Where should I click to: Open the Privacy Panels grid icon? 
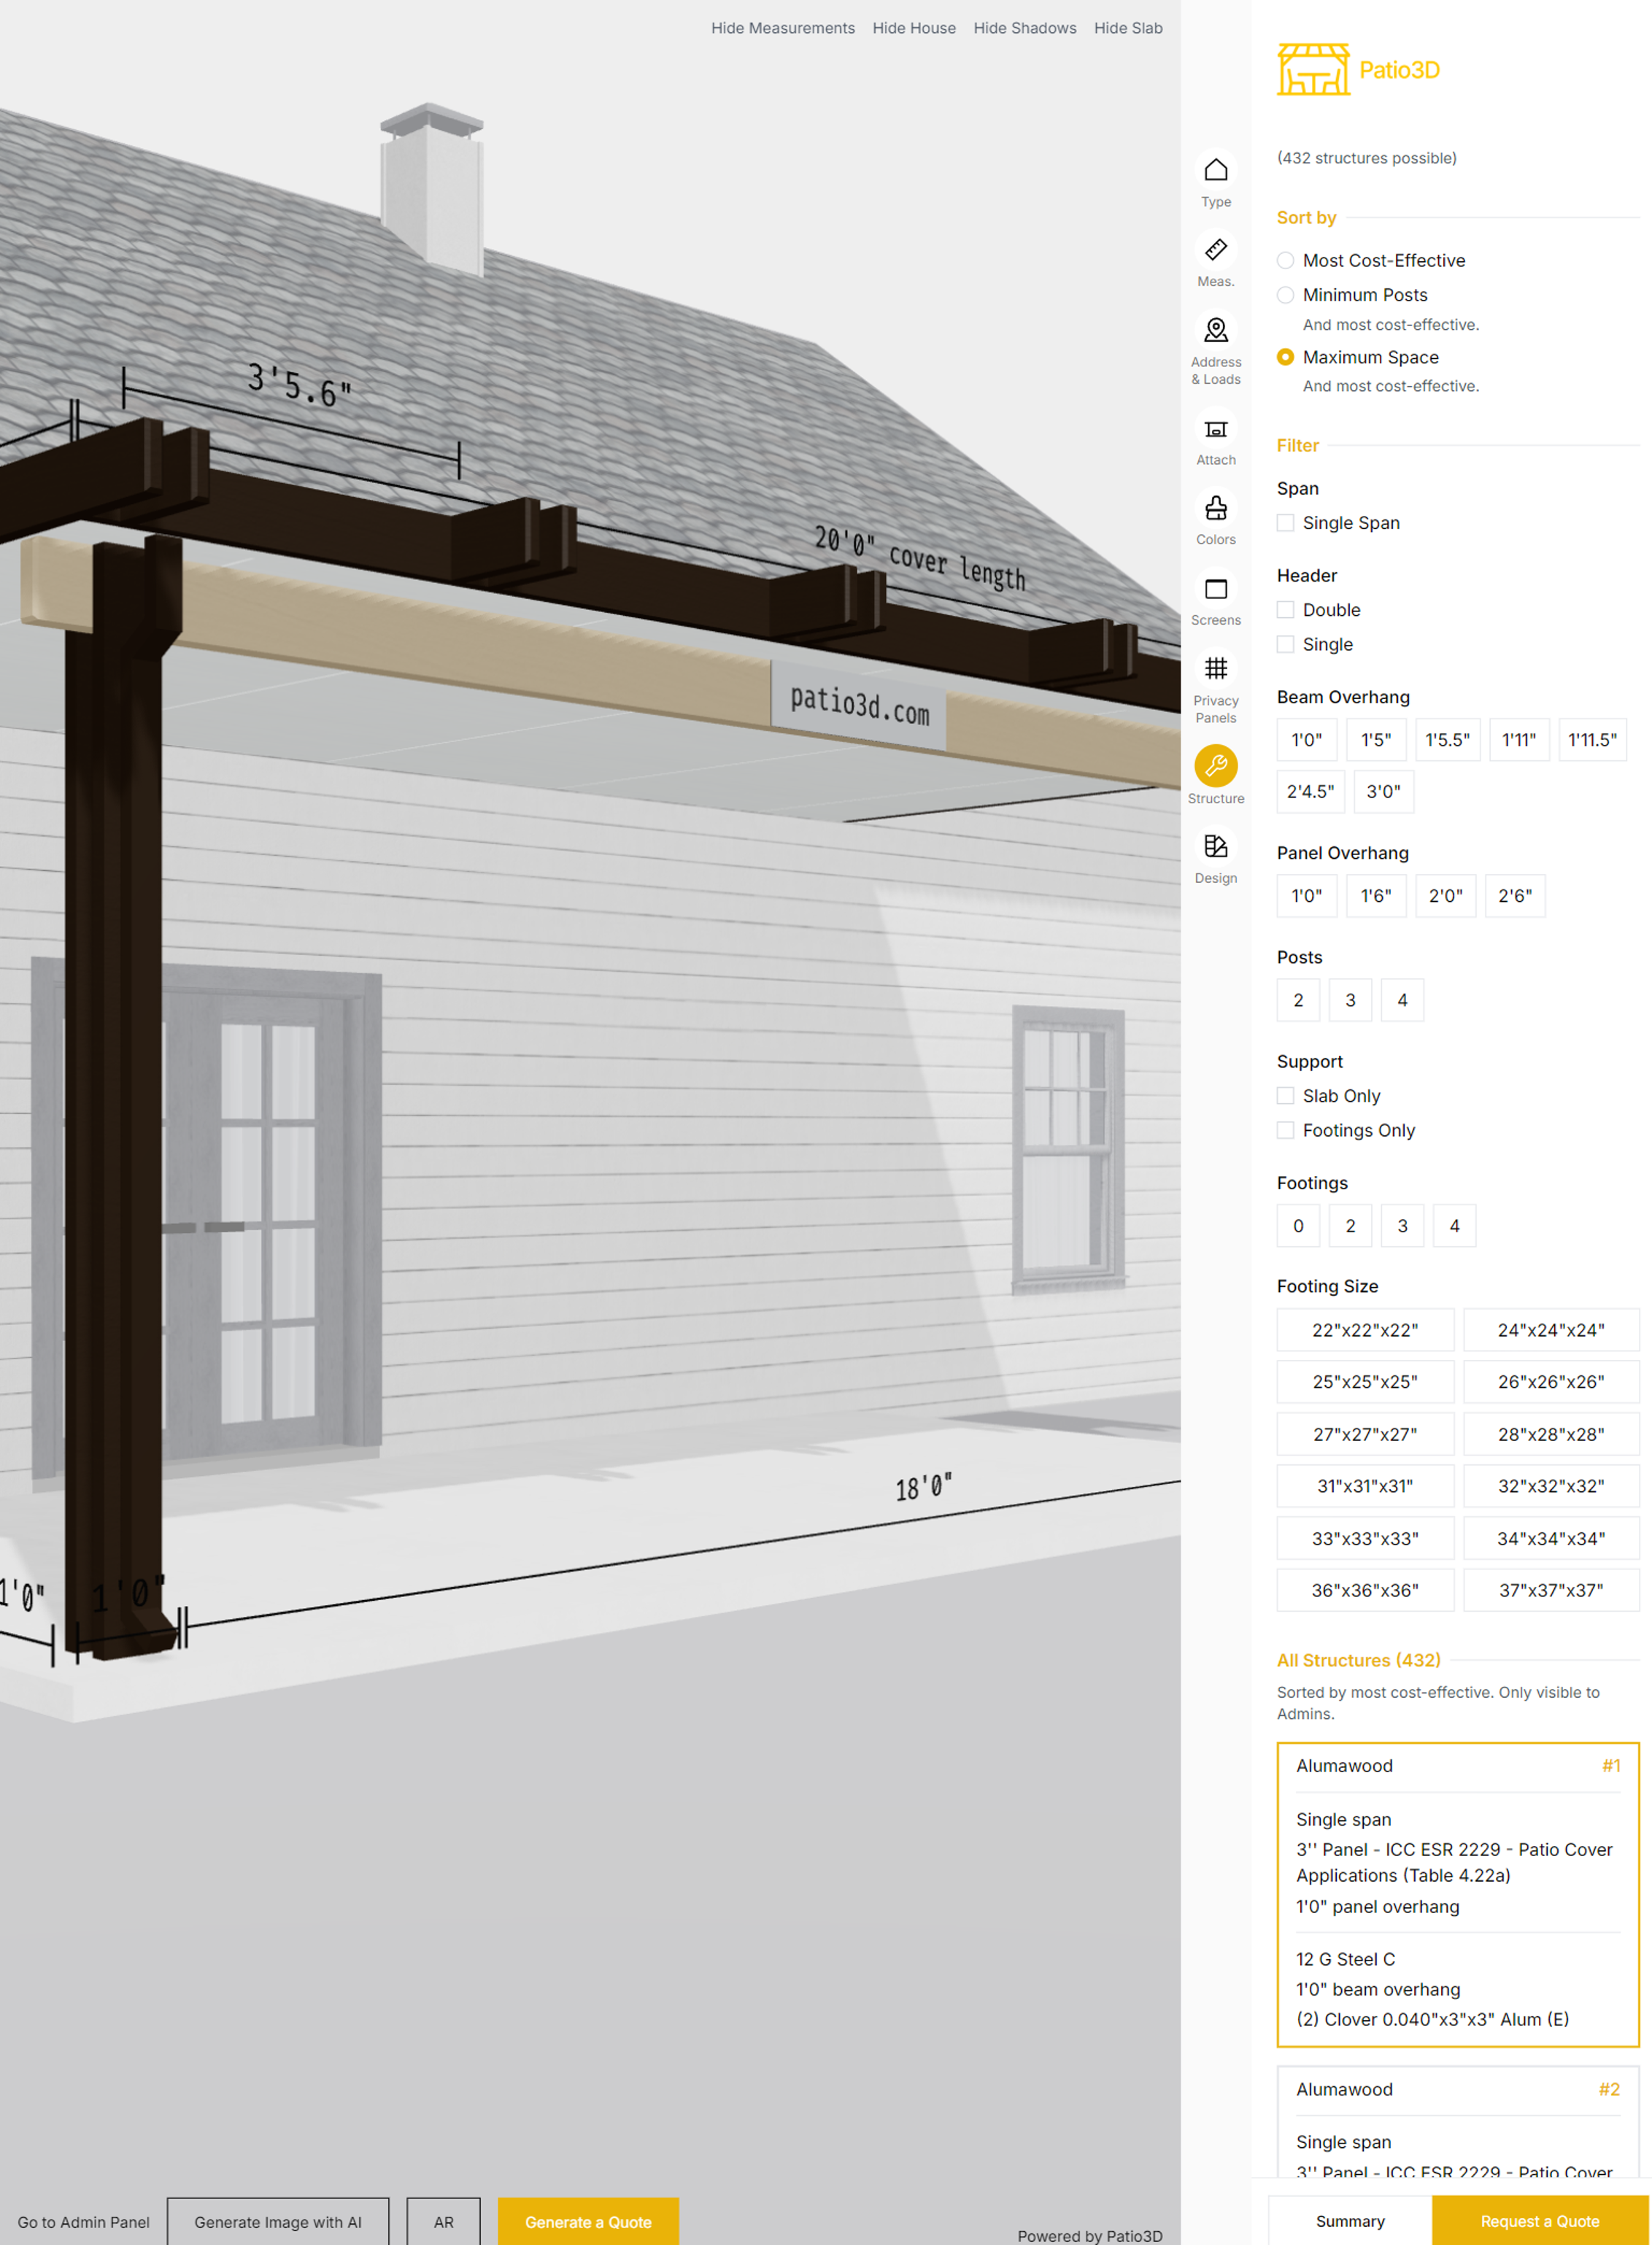1215,668
